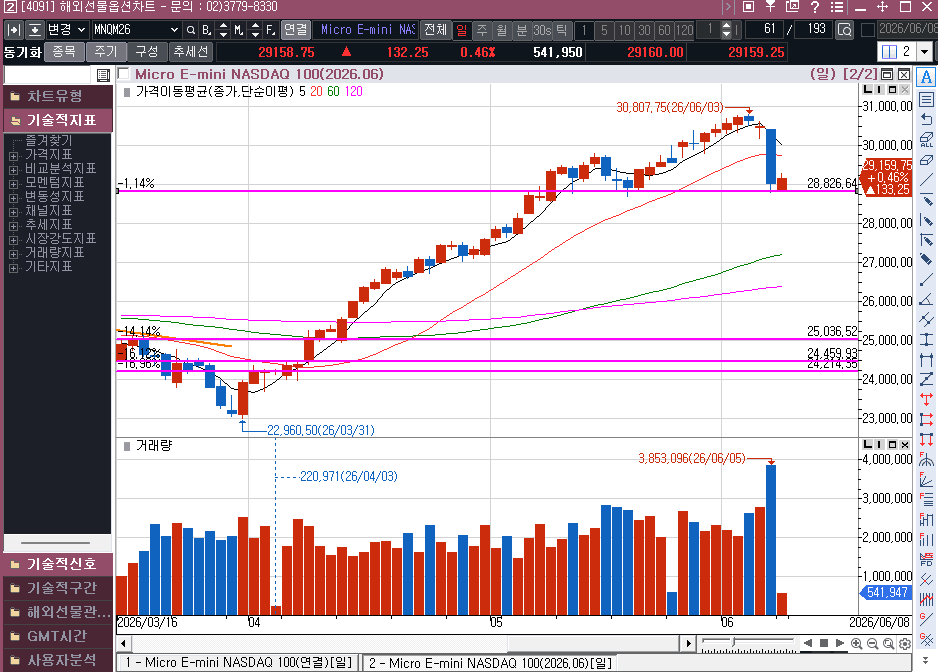This screenshot has width=938, height=672.
Task: Select the 월 monthly period button
Action: tap(501, 29)
